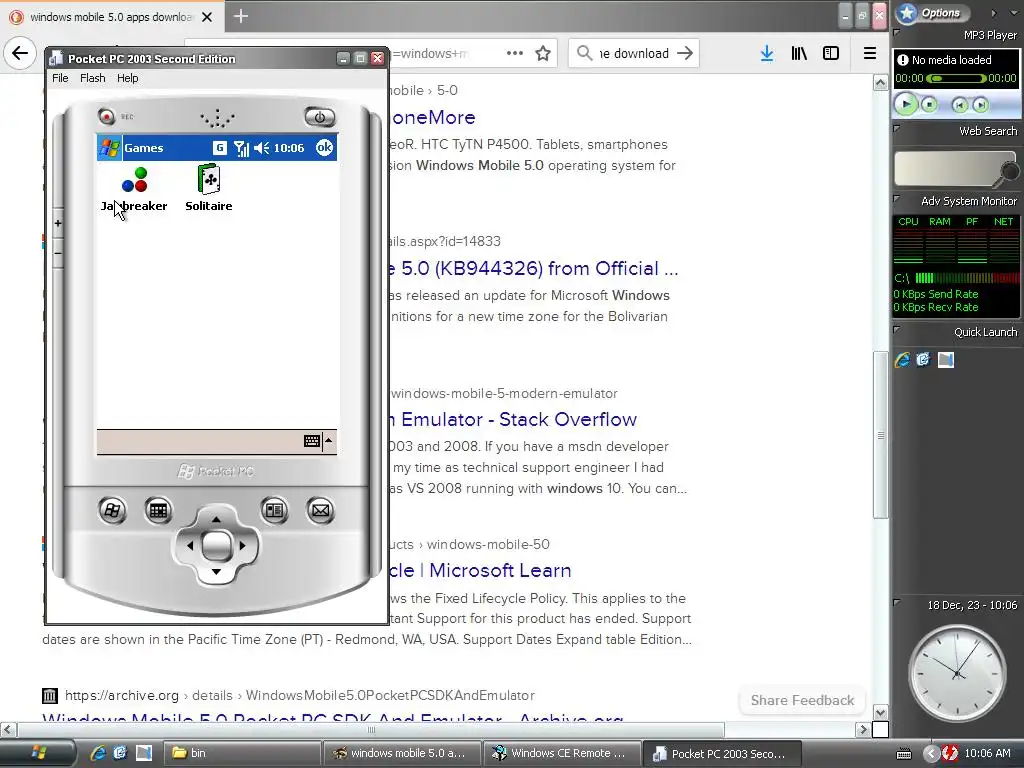Open the Jawbreaker game icon

135,180
